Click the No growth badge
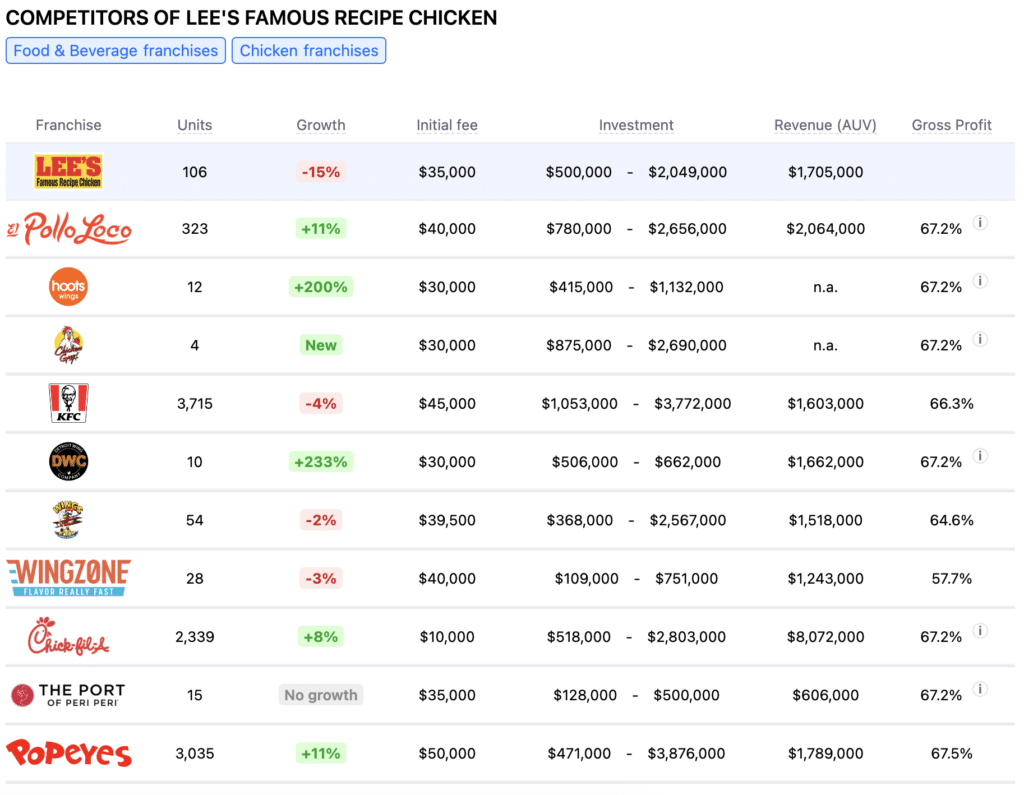Screen dimensions: 1024x795 pos(321,695)
